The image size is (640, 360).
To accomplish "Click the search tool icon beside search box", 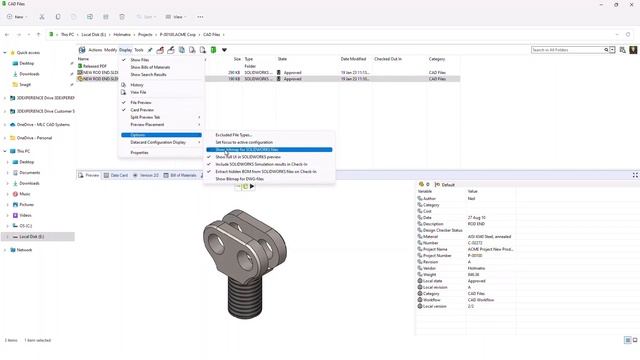I will coord(622,50).
